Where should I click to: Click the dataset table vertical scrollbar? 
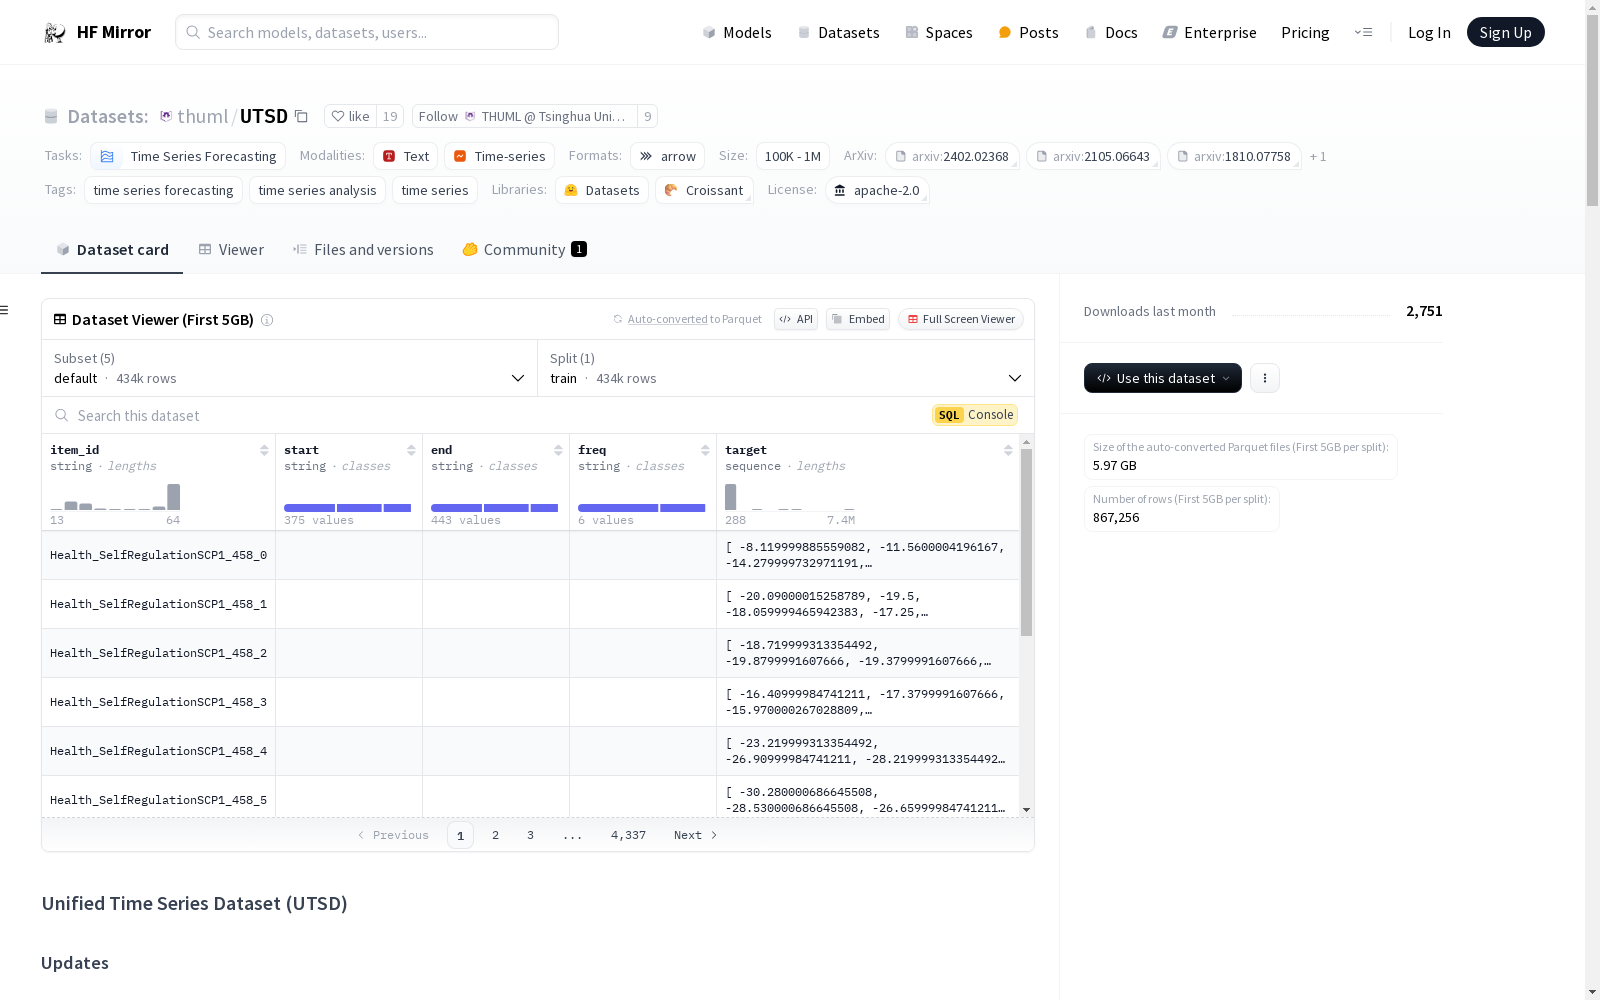(1026, 542)
